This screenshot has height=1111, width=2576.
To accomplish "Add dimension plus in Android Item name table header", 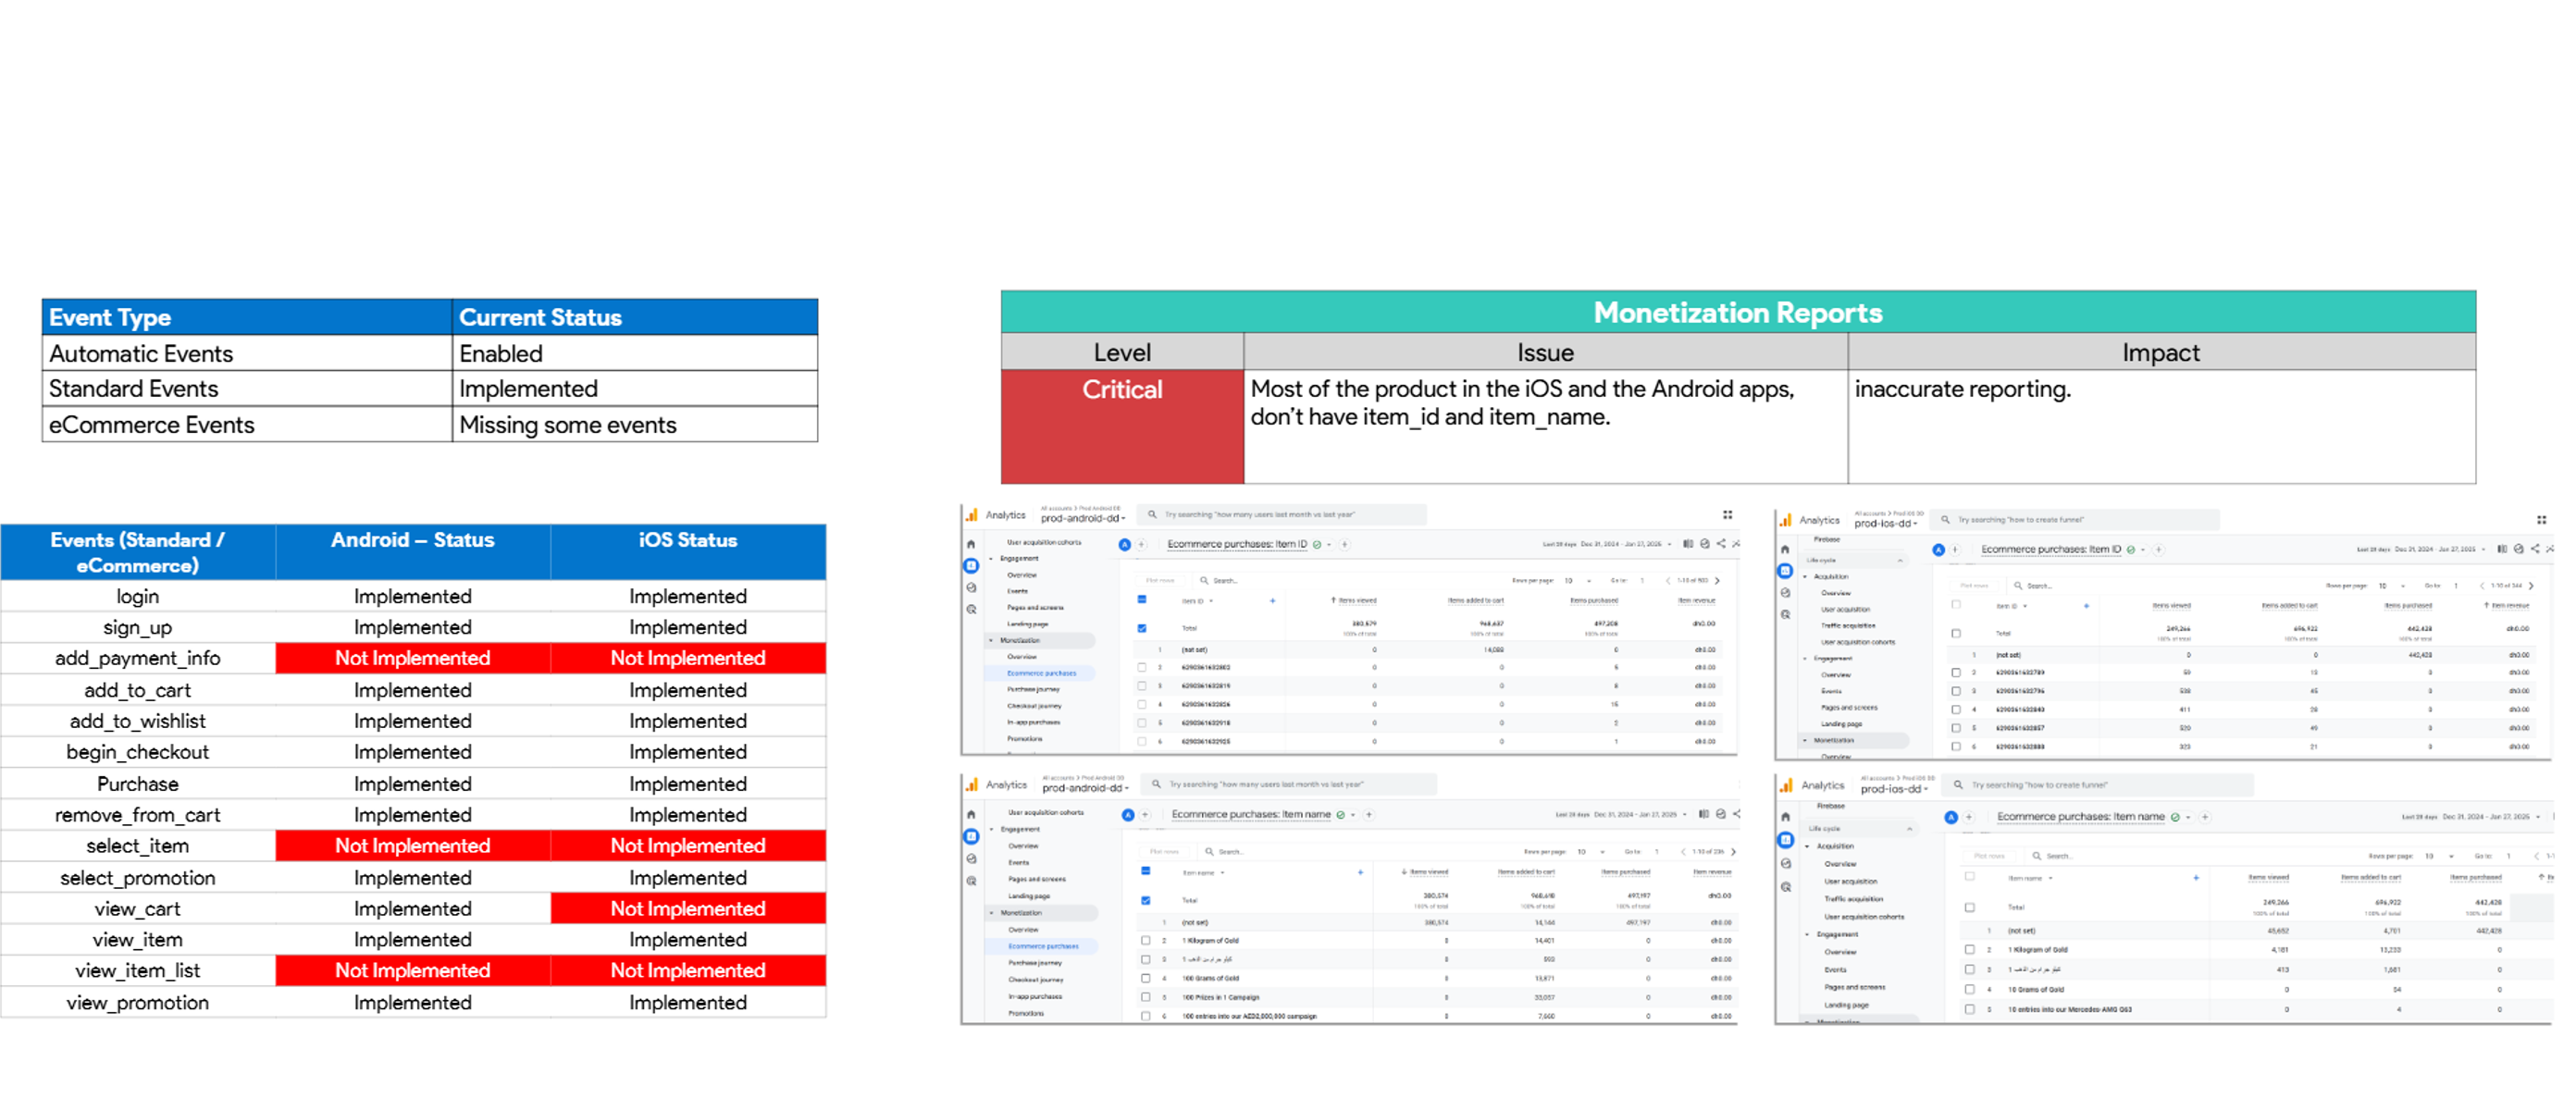I will pyautogui.click(x=1360, y=873).
